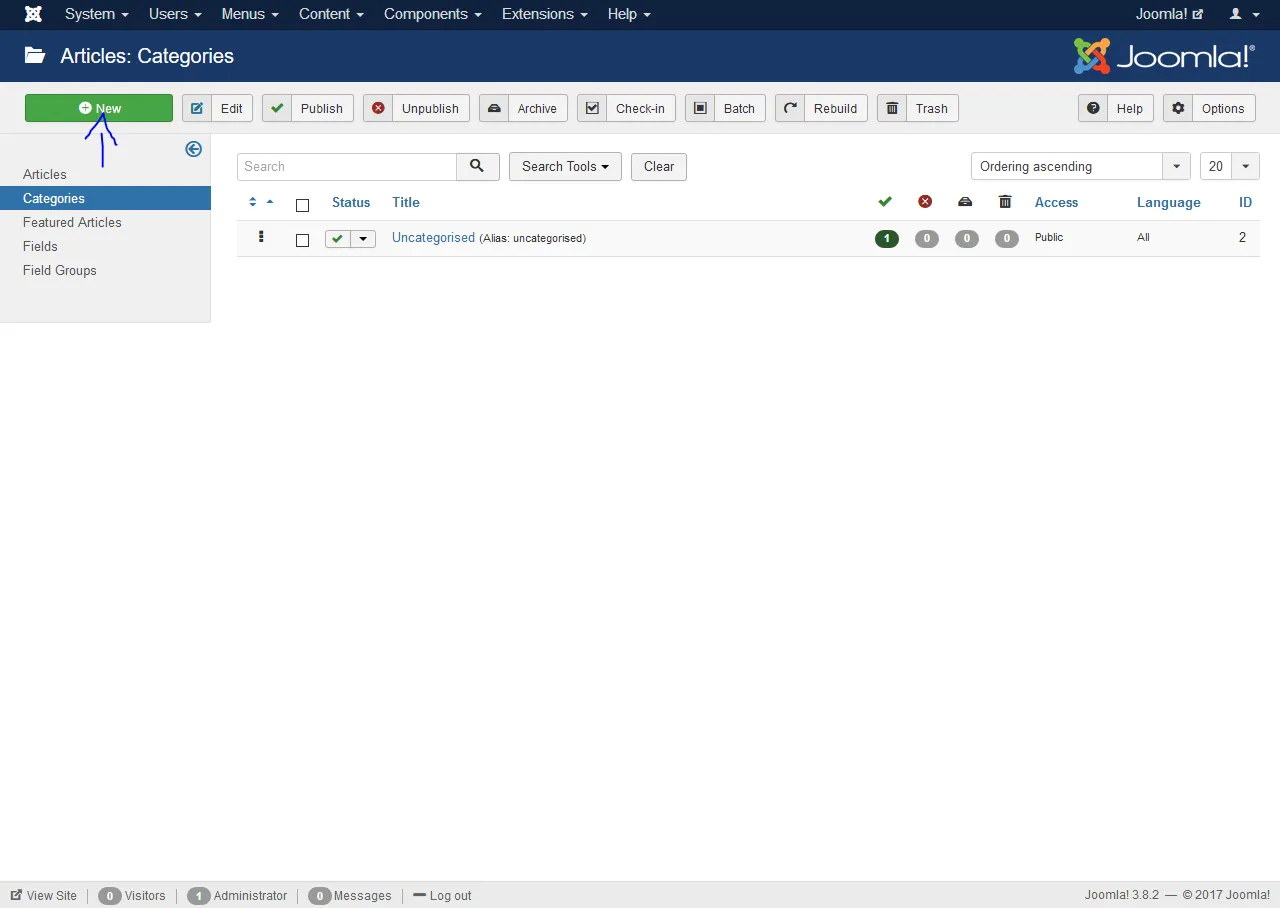Sort by Language column header
1280x908 pixels.
[1168, 202]
